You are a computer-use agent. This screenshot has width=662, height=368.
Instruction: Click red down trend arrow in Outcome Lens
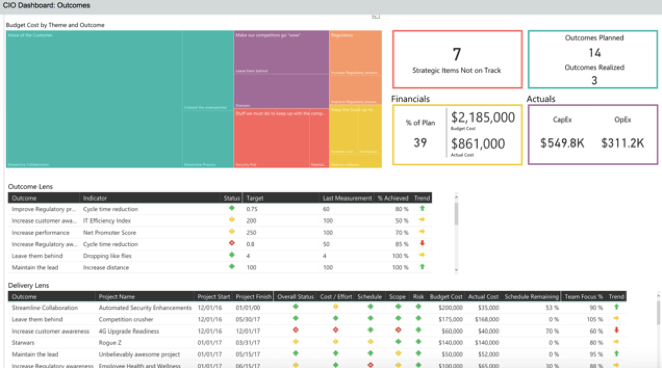click(422, 243)
